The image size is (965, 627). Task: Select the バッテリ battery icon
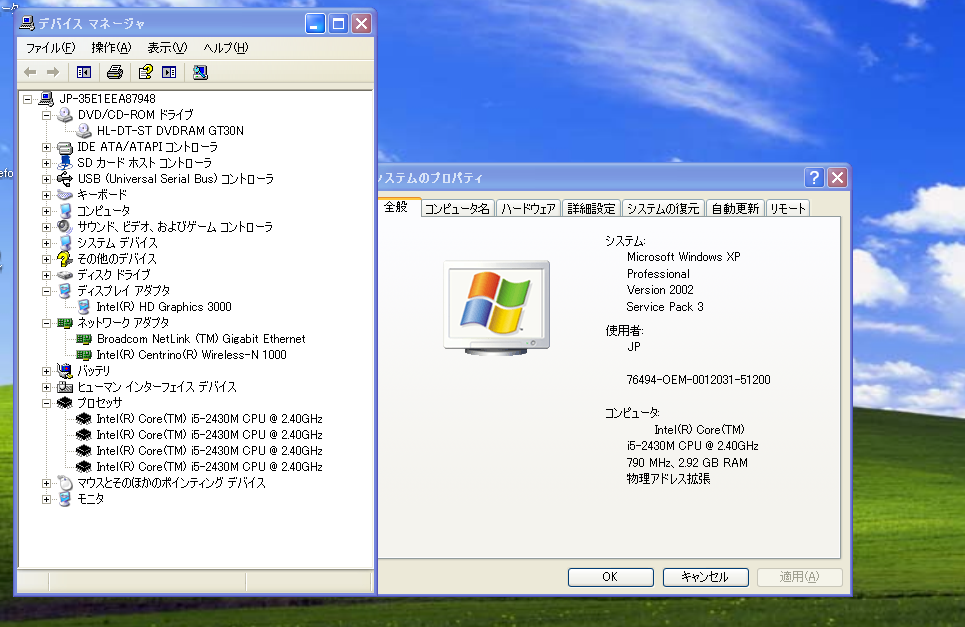65,371
